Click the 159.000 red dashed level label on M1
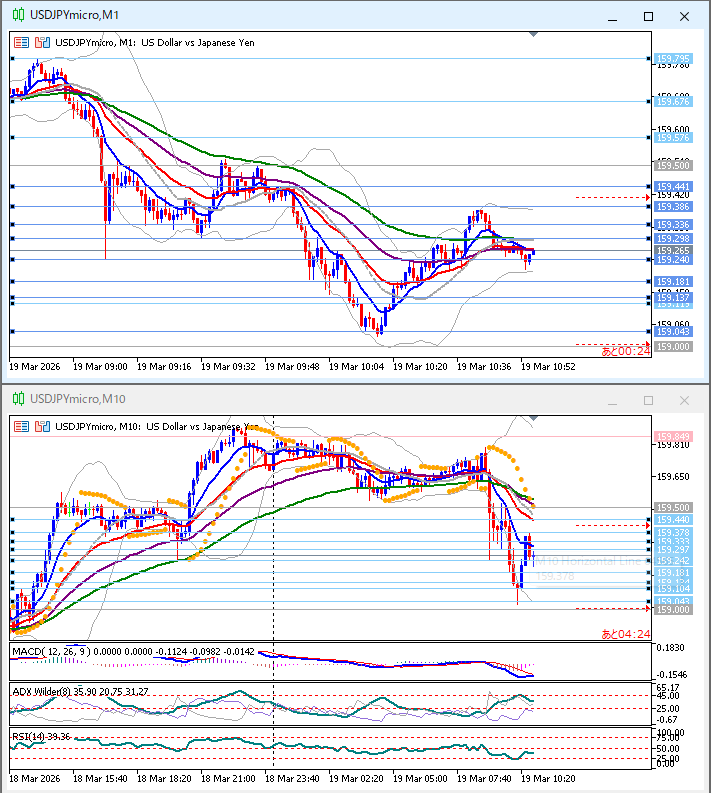The height and width of the screenshot is (793, 711). [x=672, y=346]
